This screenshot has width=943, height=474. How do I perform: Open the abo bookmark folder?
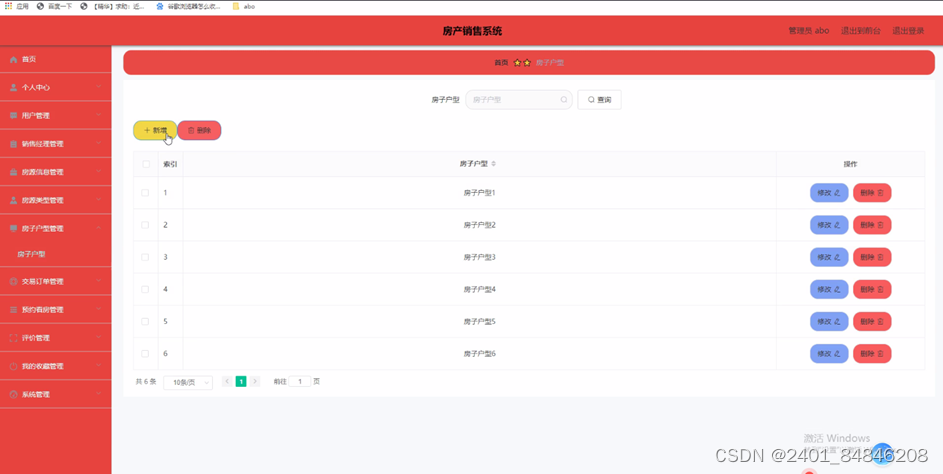coord(244,7)
